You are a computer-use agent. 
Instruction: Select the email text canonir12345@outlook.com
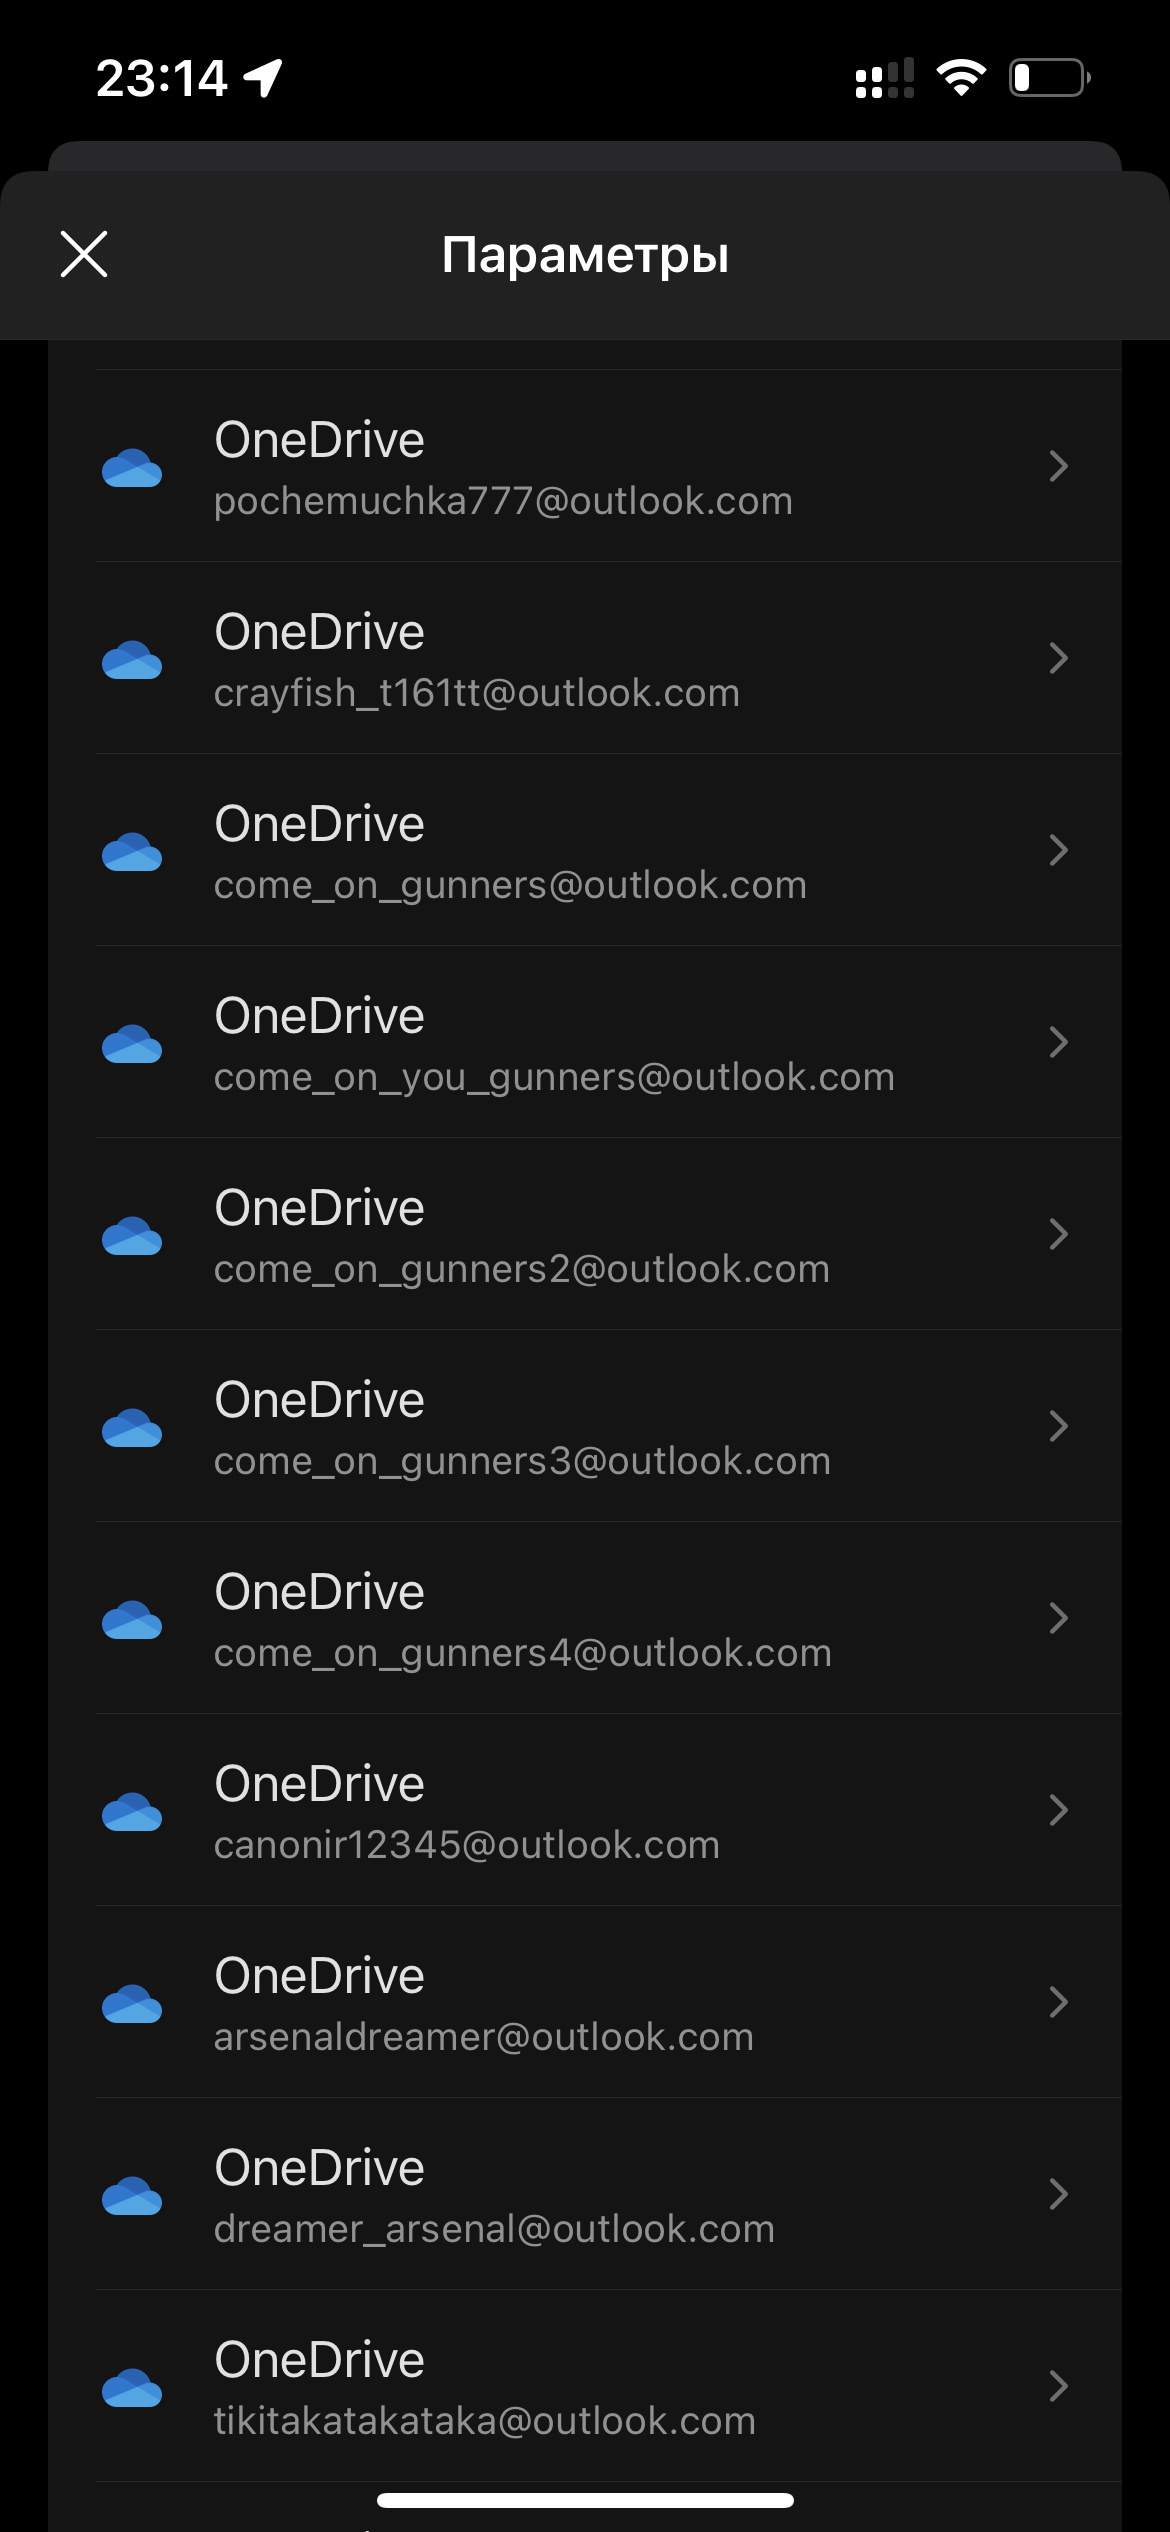click(467, 1845)
